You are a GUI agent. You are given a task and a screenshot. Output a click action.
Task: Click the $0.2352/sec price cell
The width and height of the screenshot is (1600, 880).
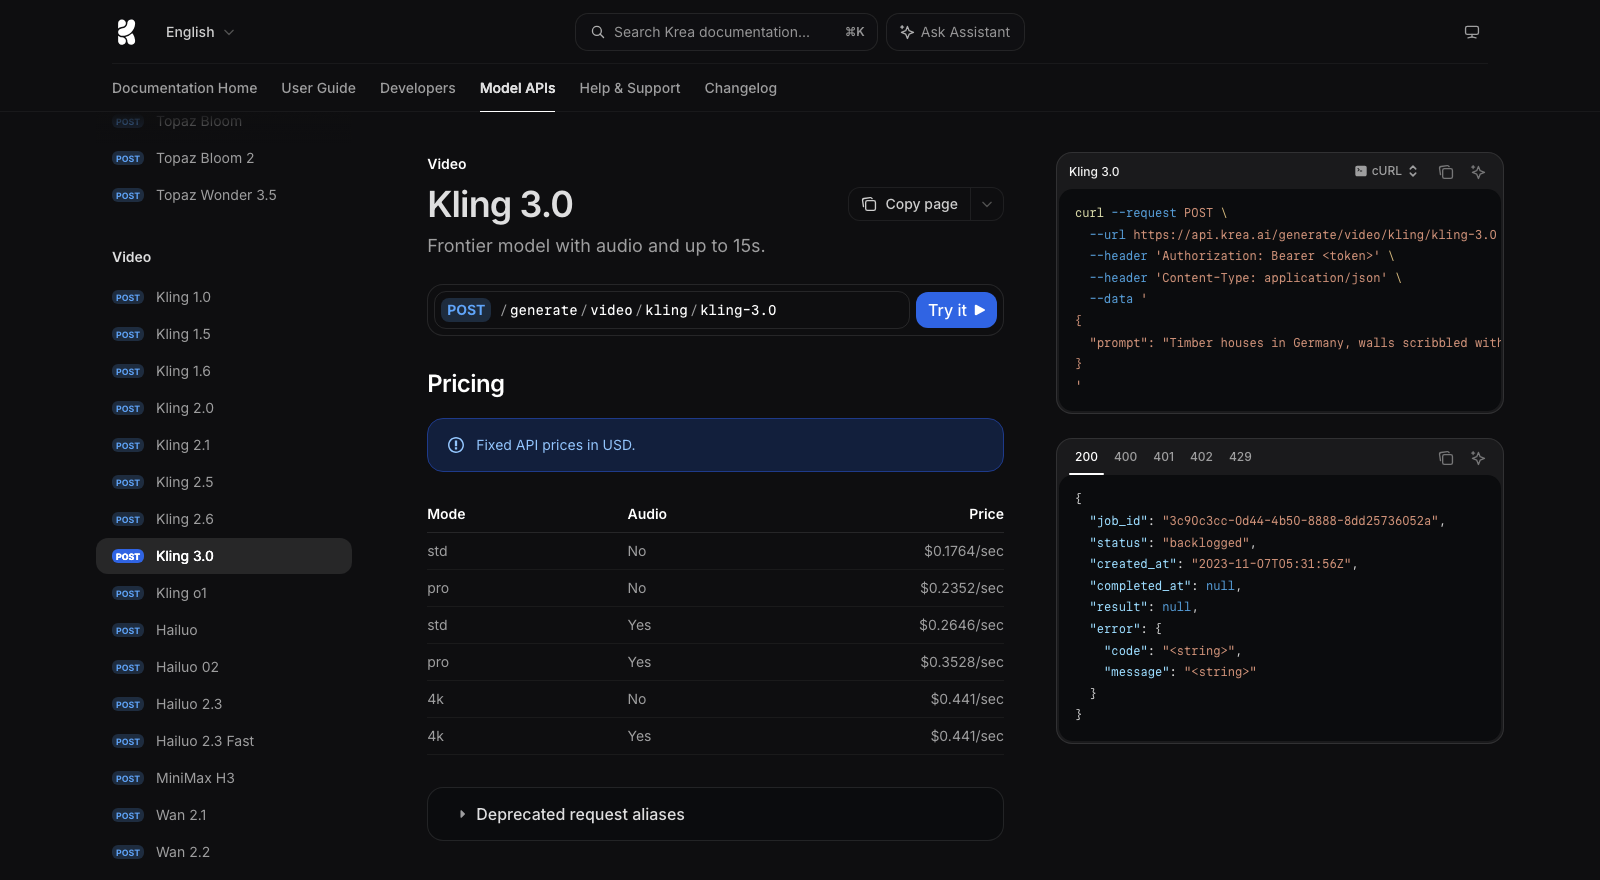(x=962, y=588)
